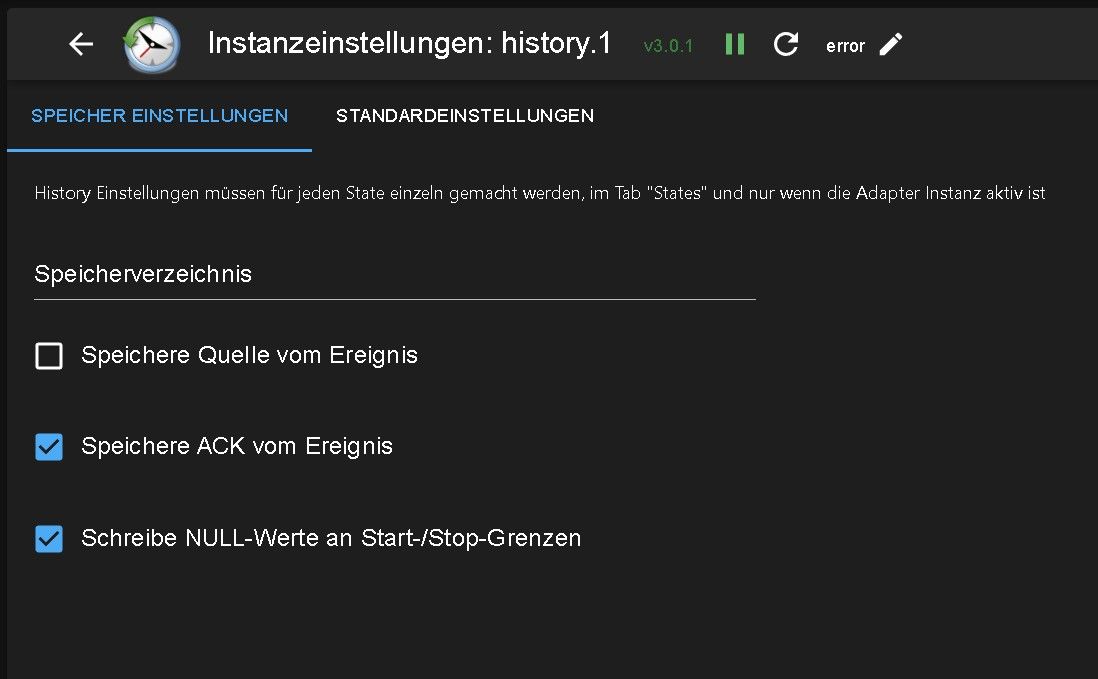1098x679 pixels.
Task: Open the Standardeinstellungen tab
Action: pos(465,116)
